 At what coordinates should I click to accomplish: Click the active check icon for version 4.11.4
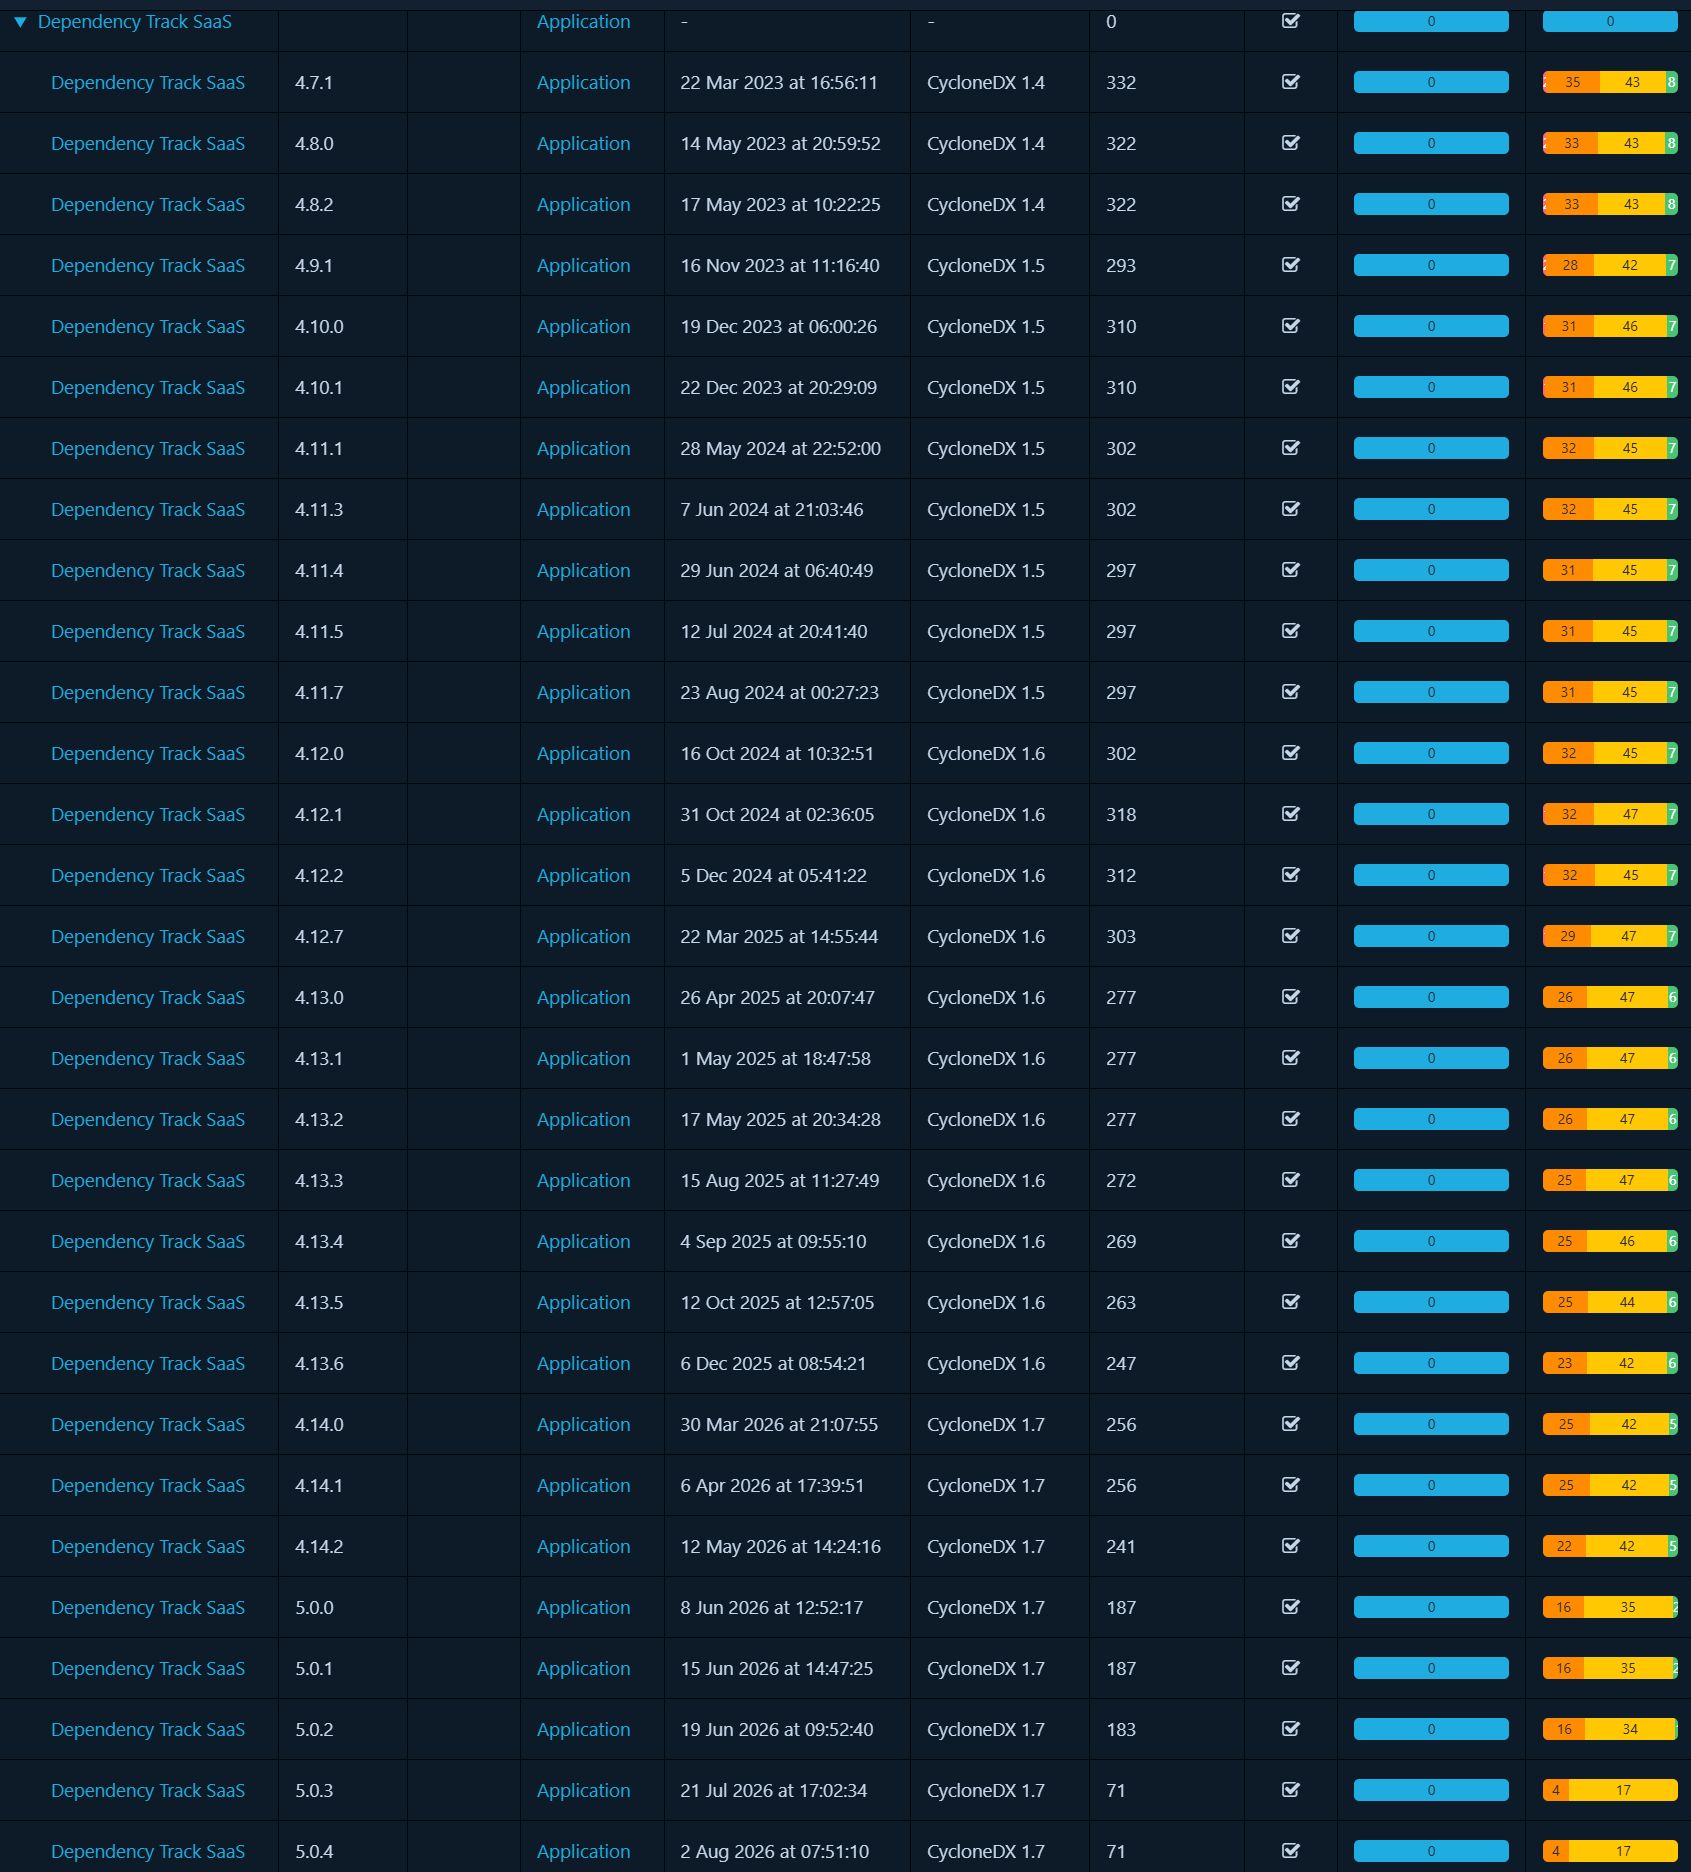(x=1291, y=570)
